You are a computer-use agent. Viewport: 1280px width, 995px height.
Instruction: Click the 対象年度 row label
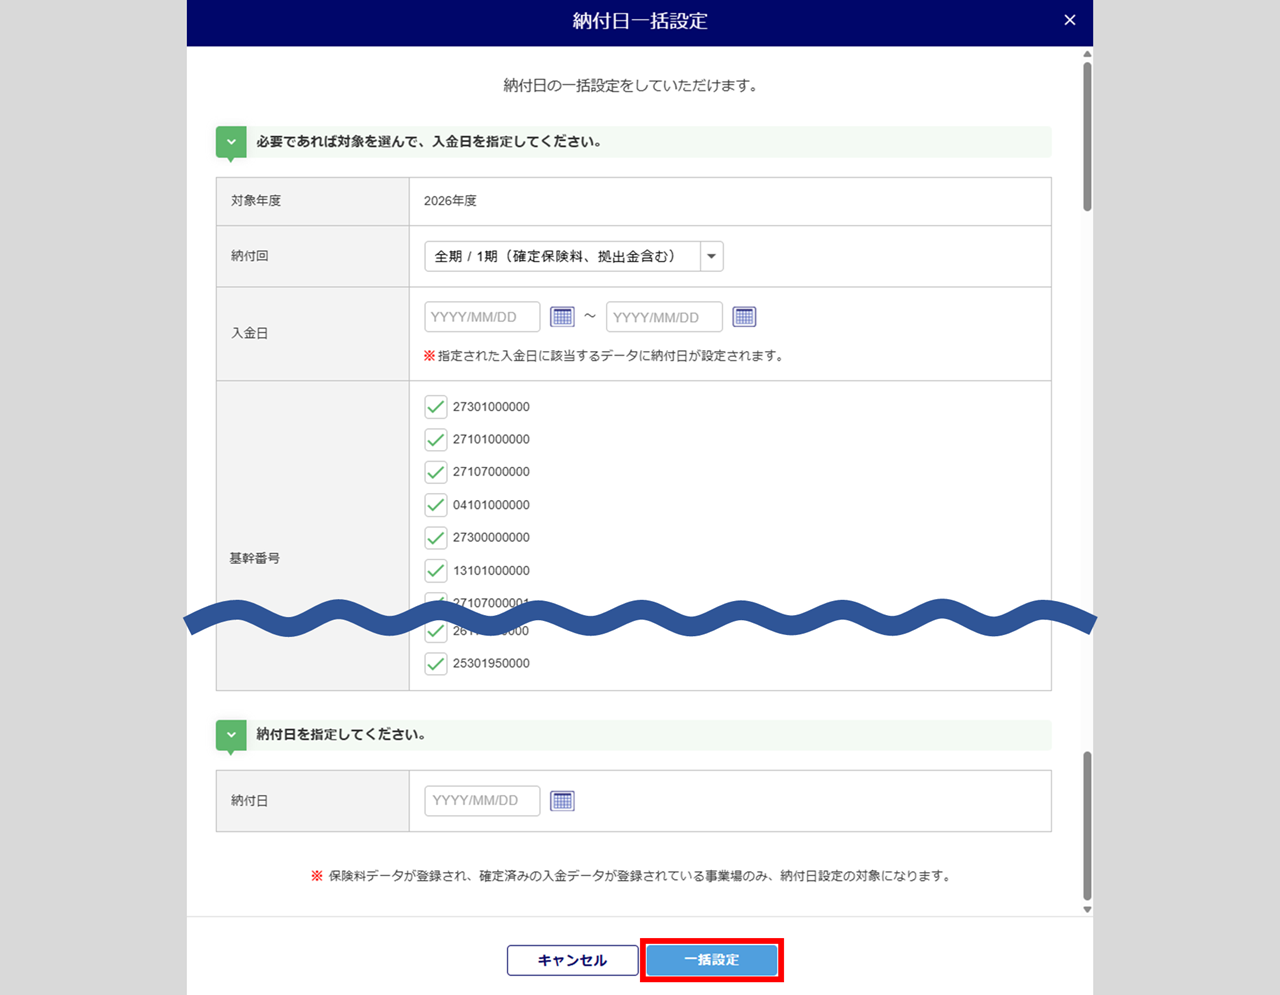(256, 201)
